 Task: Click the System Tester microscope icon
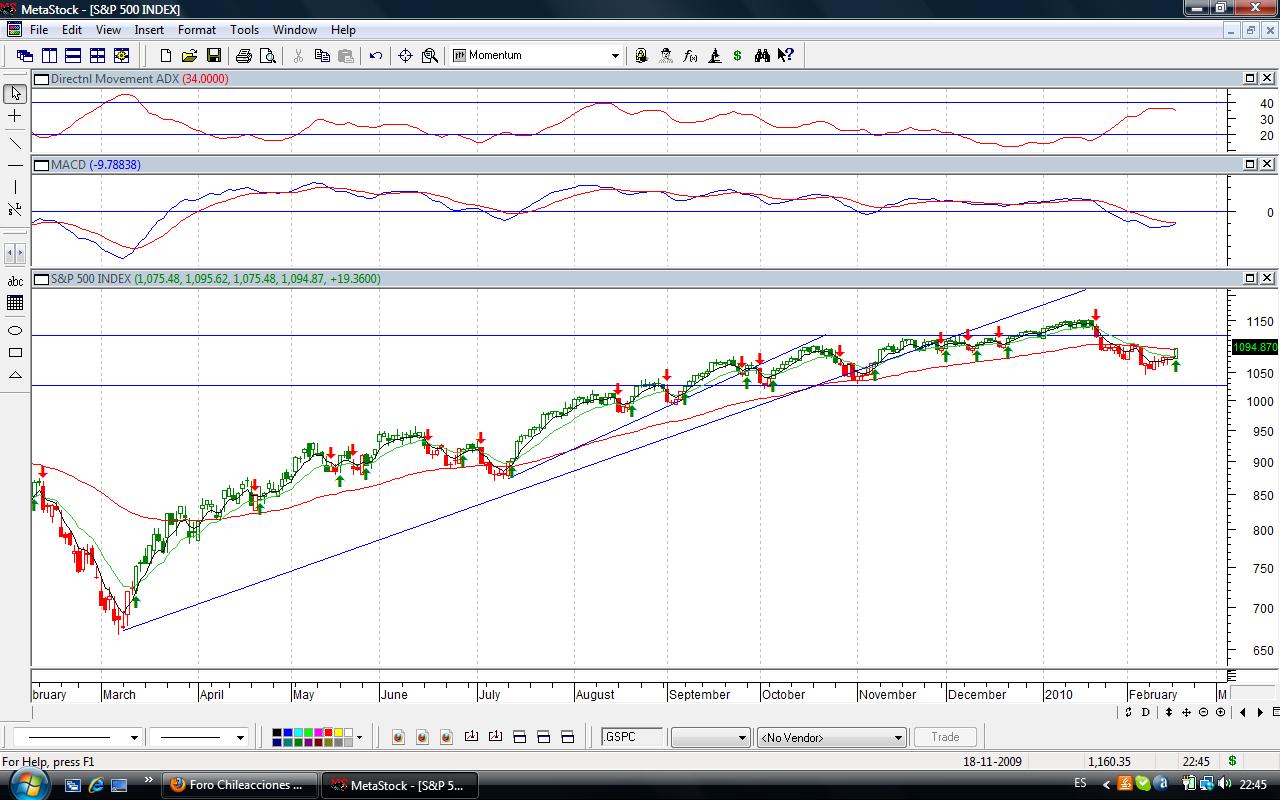(714, 56)
